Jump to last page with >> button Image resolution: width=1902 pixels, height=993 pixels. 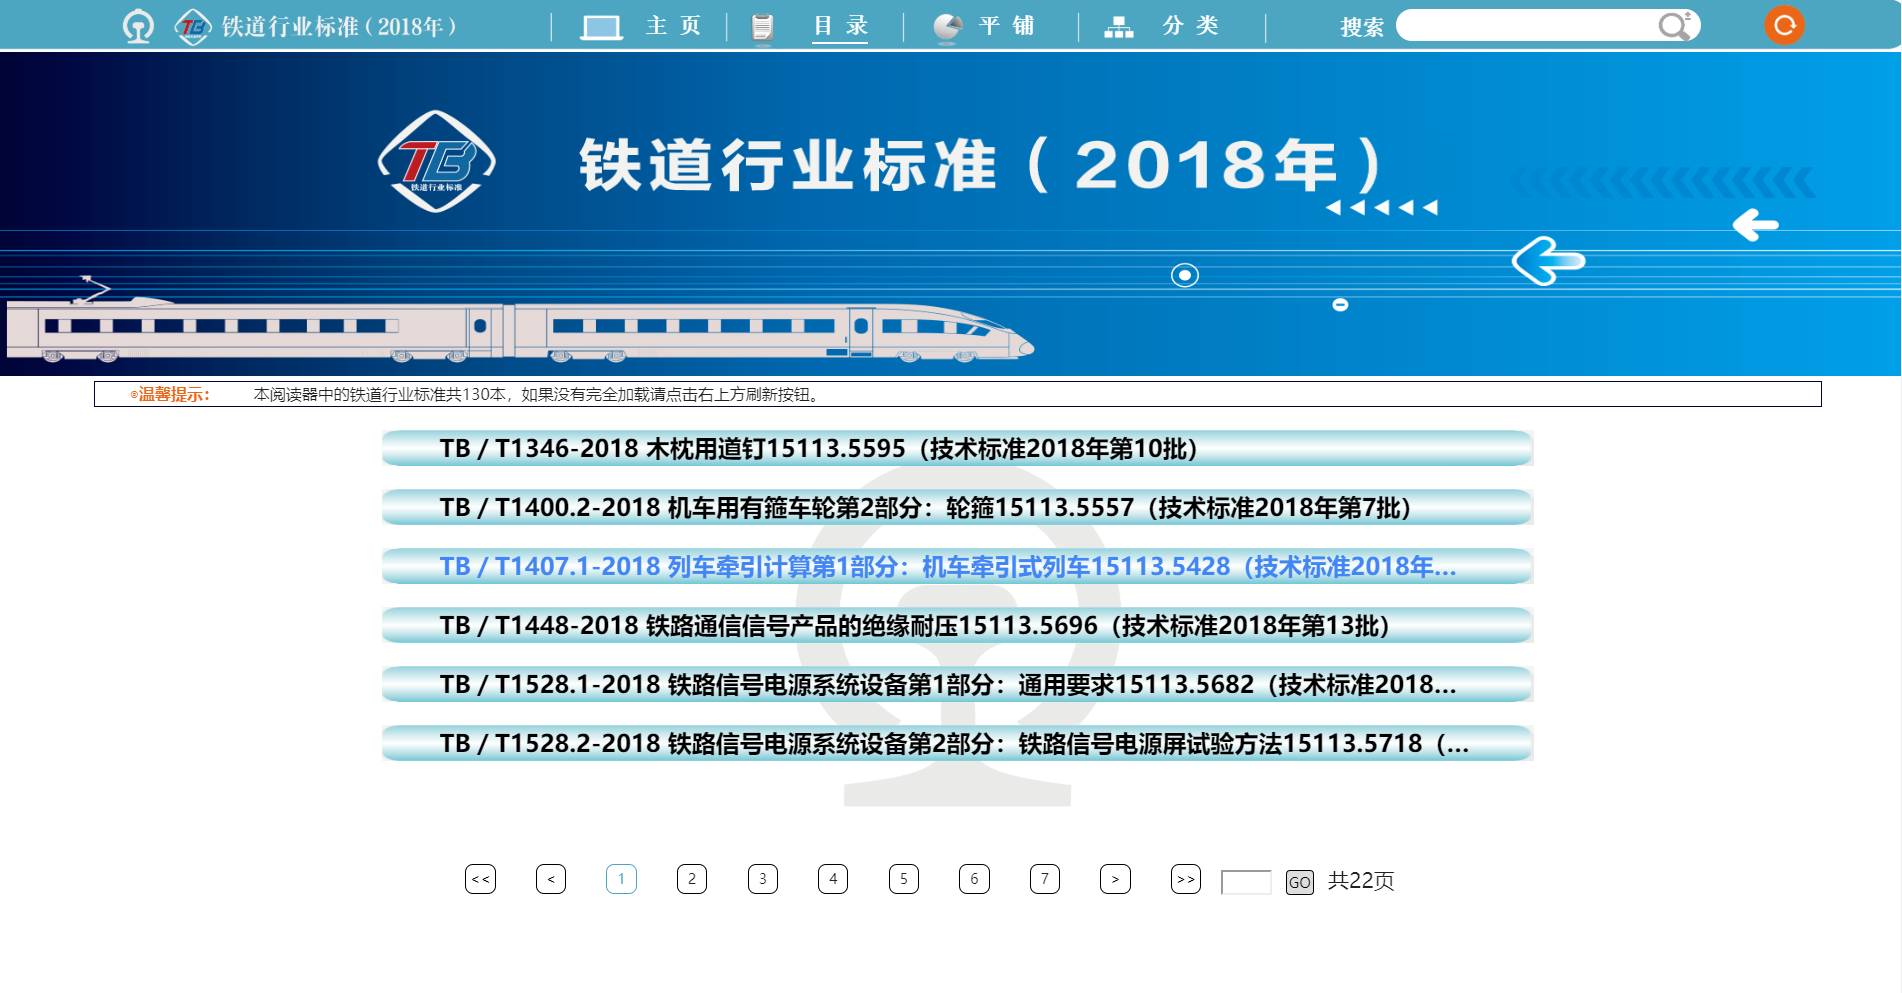(x=1186, y=879)
